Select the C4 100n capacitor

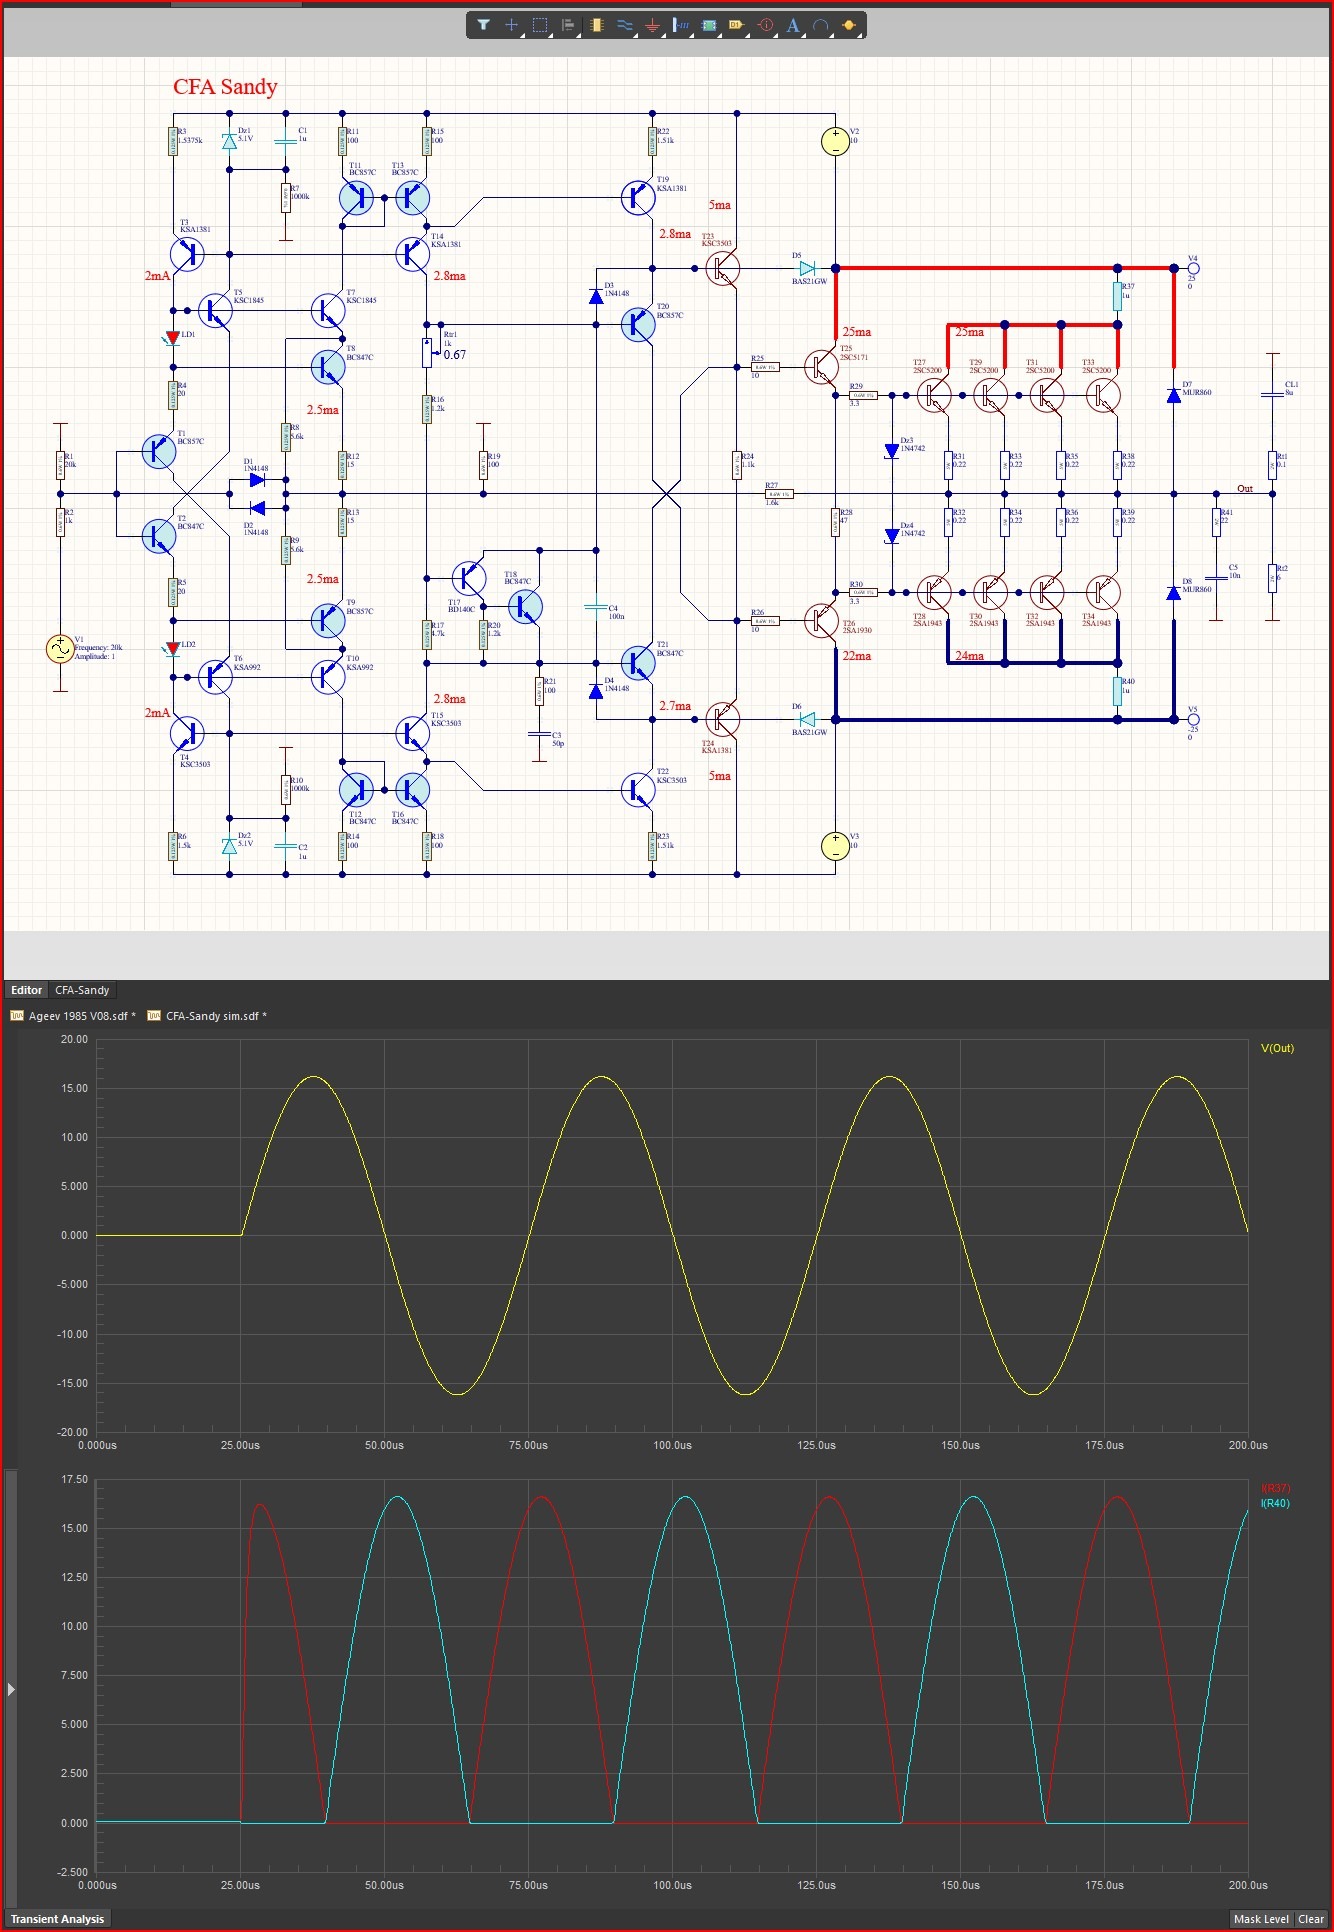[x=596, y=607]
